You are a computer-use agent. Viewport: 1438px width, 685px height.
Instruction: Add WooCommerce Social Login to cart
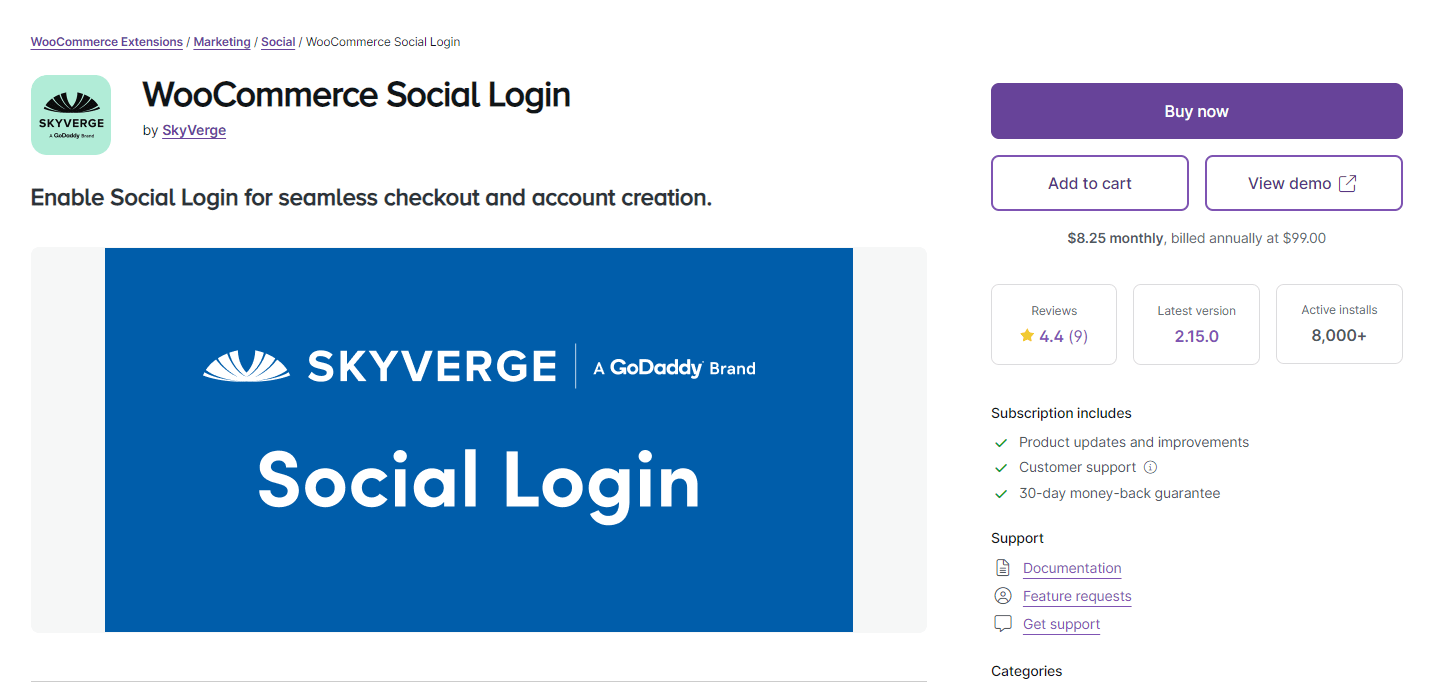(x=1089, y=183)
